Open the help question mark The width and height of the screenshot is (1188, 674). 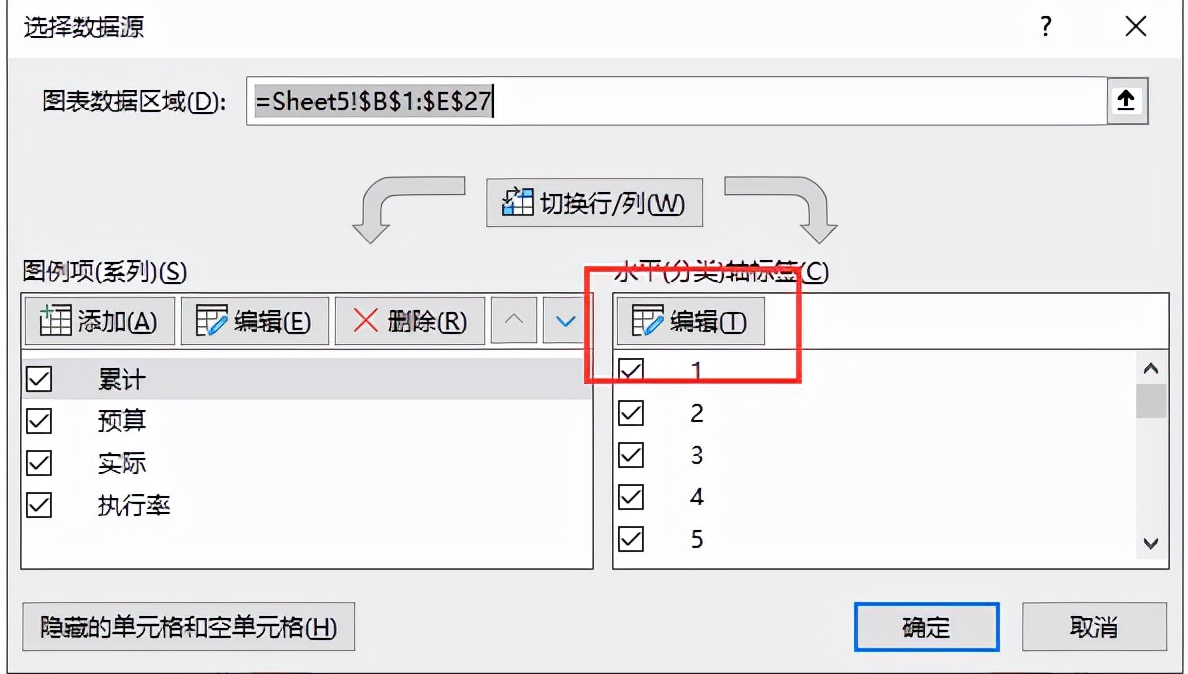(1046, 27)
